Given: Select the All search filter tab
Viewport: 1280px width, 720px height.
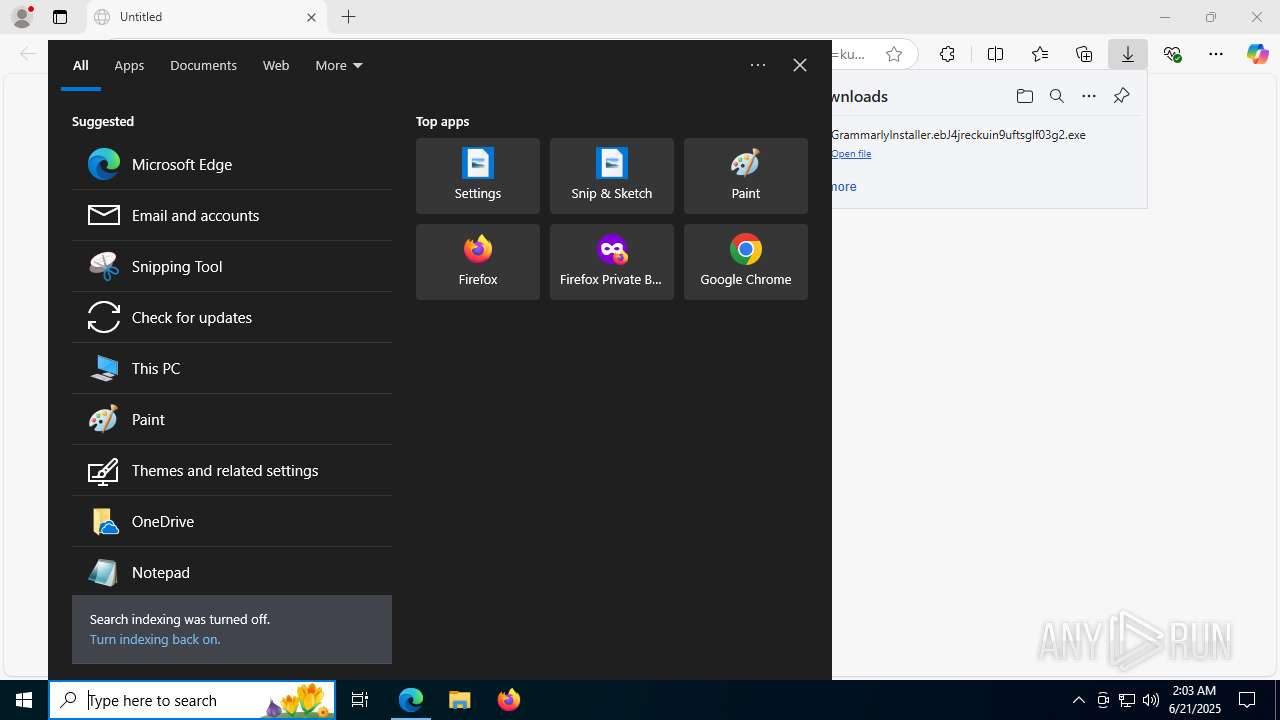Looking at the screenshot, I should click(81, 65).
